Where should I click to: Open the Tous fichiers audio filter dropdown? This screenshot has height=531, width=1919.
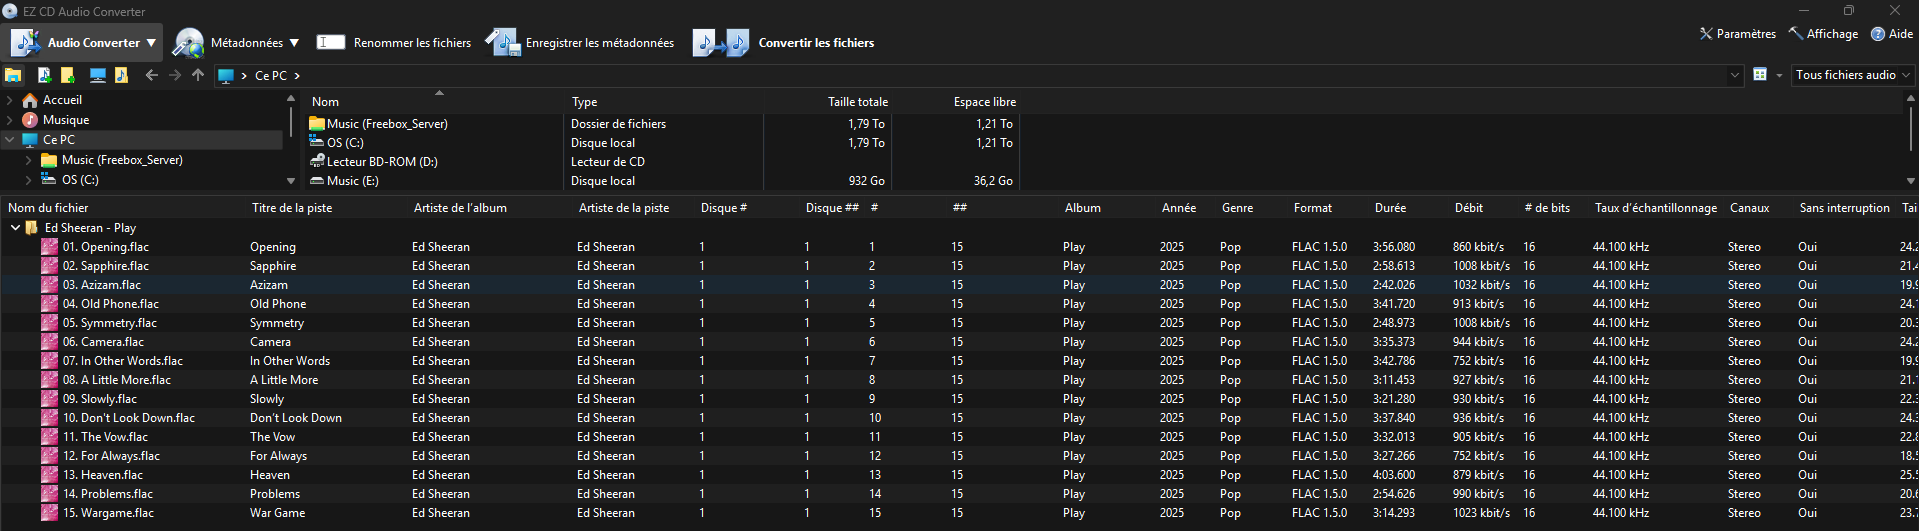tap(1853, 75)
